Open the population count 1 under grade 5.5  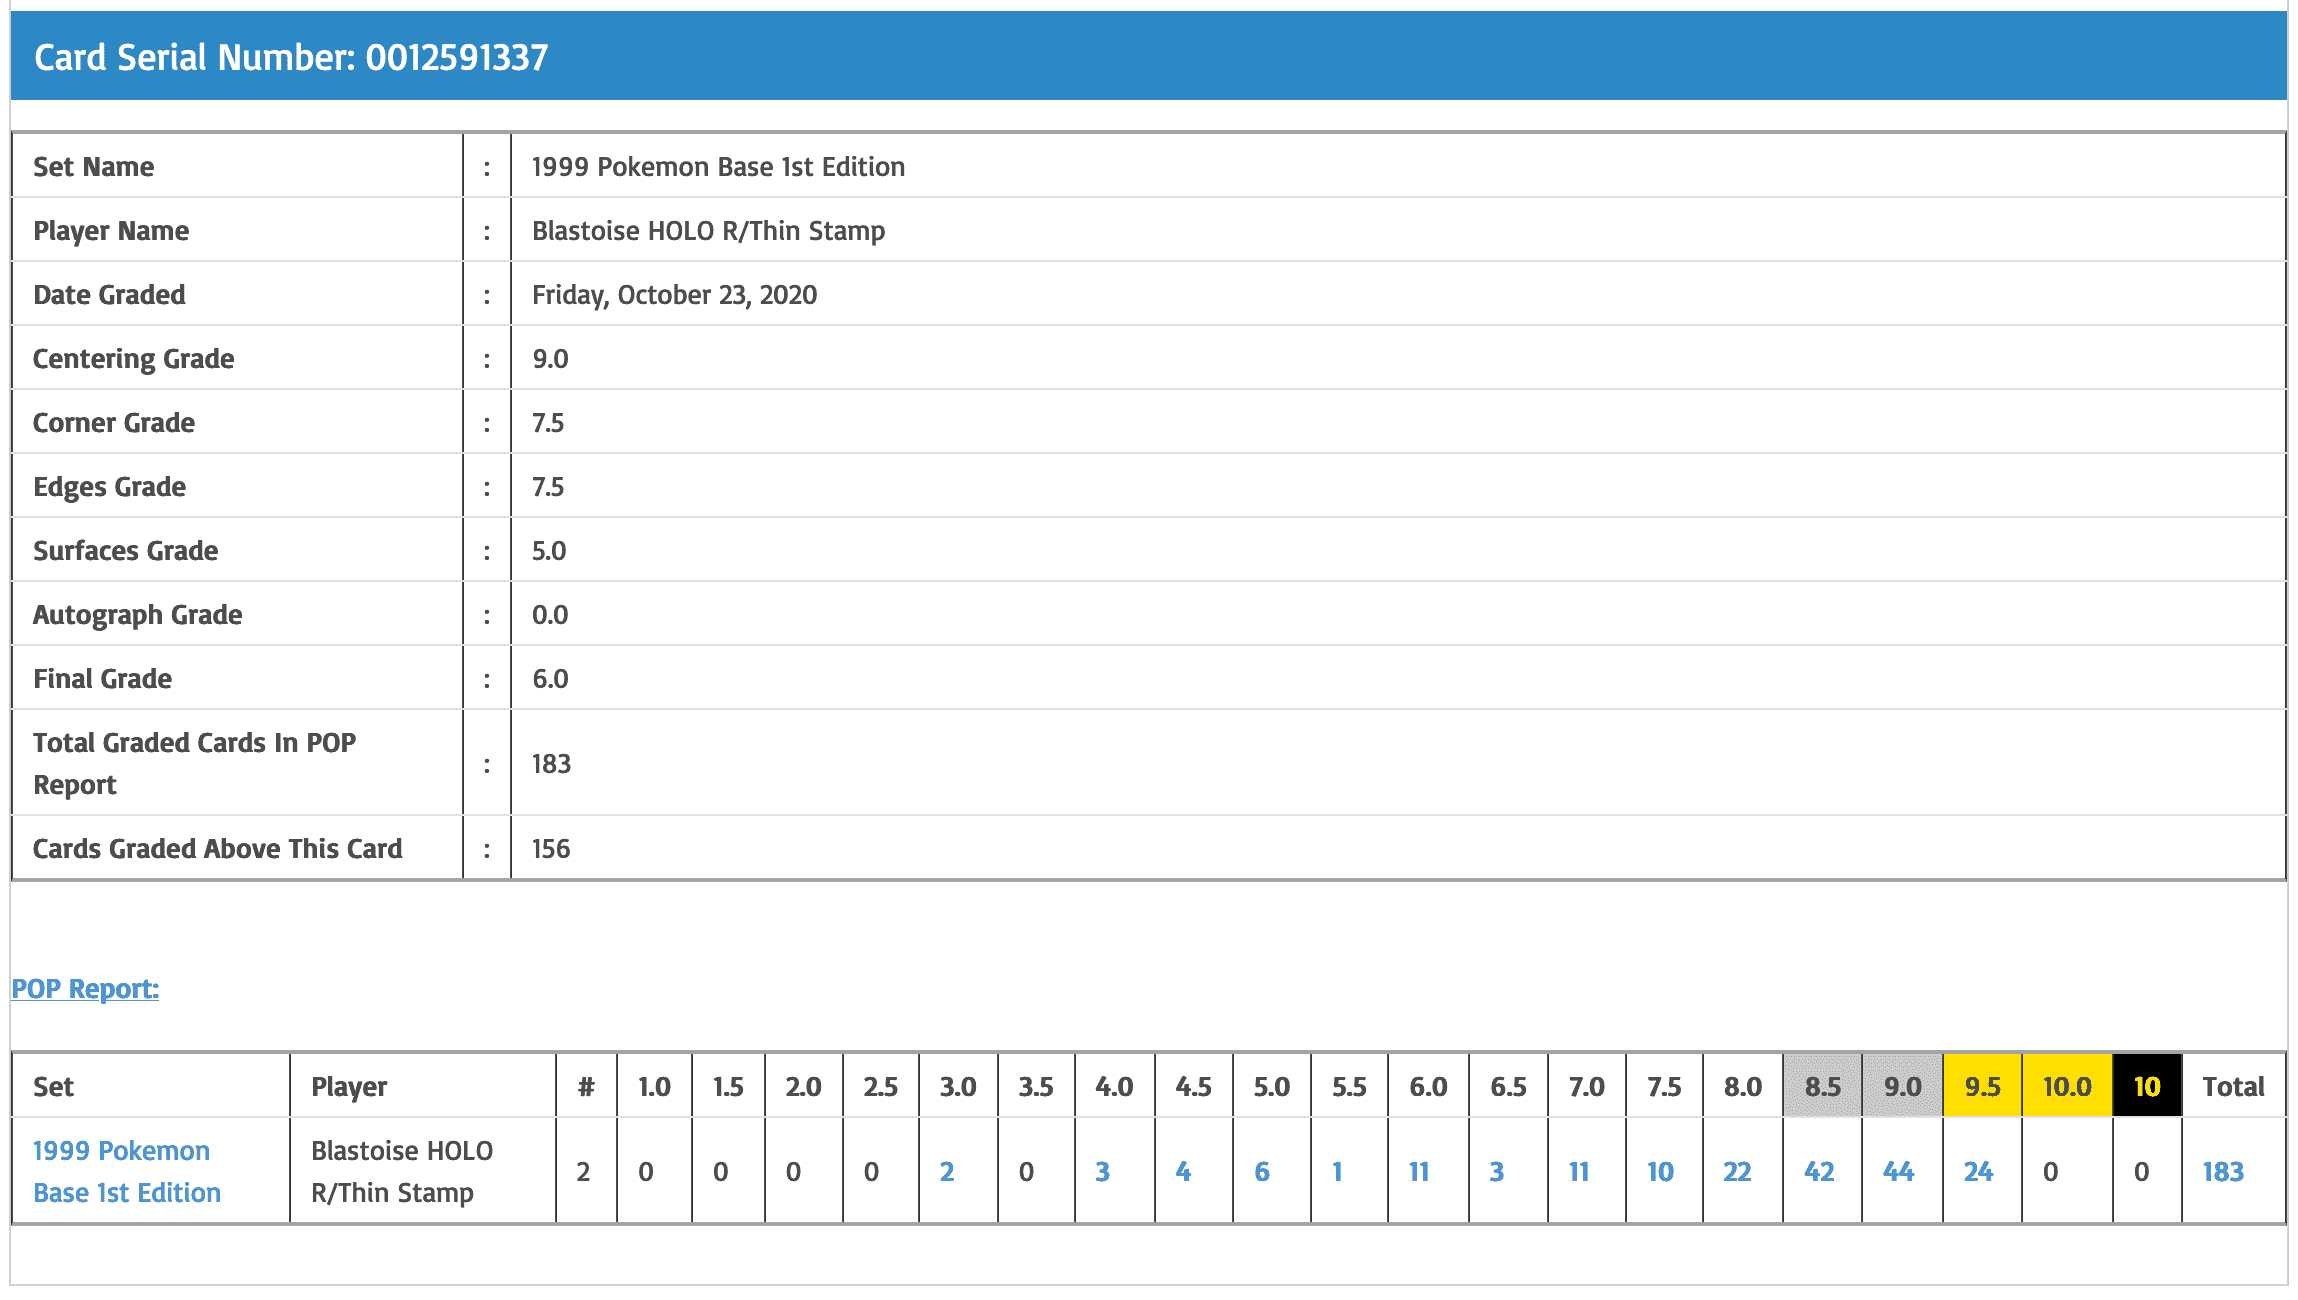(1337, 1171)
